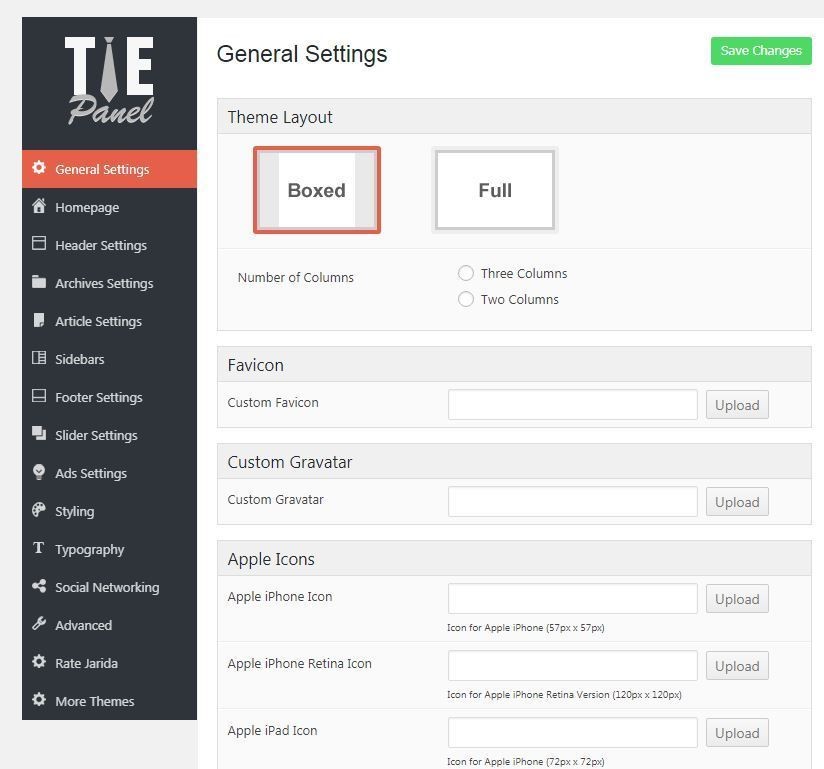Viewport: 824px width, 769px height.
Task: Choose the Full theme layout
Action: [x=494, y=190]
